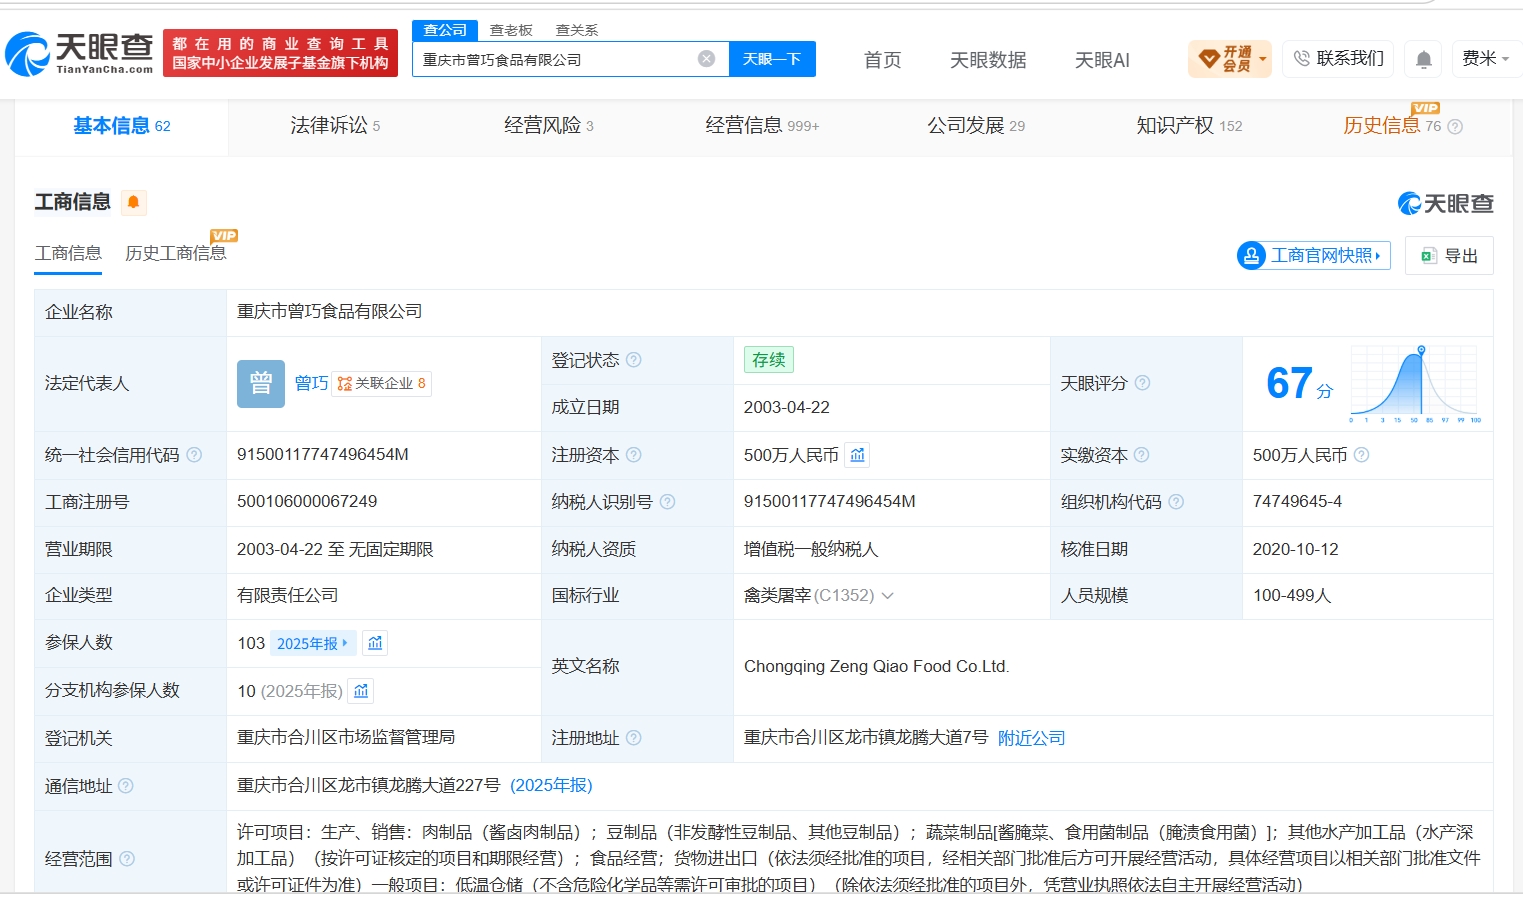Clear the search box with X icon
Screen dimensions: 1523x898
(x=706, y=59)
